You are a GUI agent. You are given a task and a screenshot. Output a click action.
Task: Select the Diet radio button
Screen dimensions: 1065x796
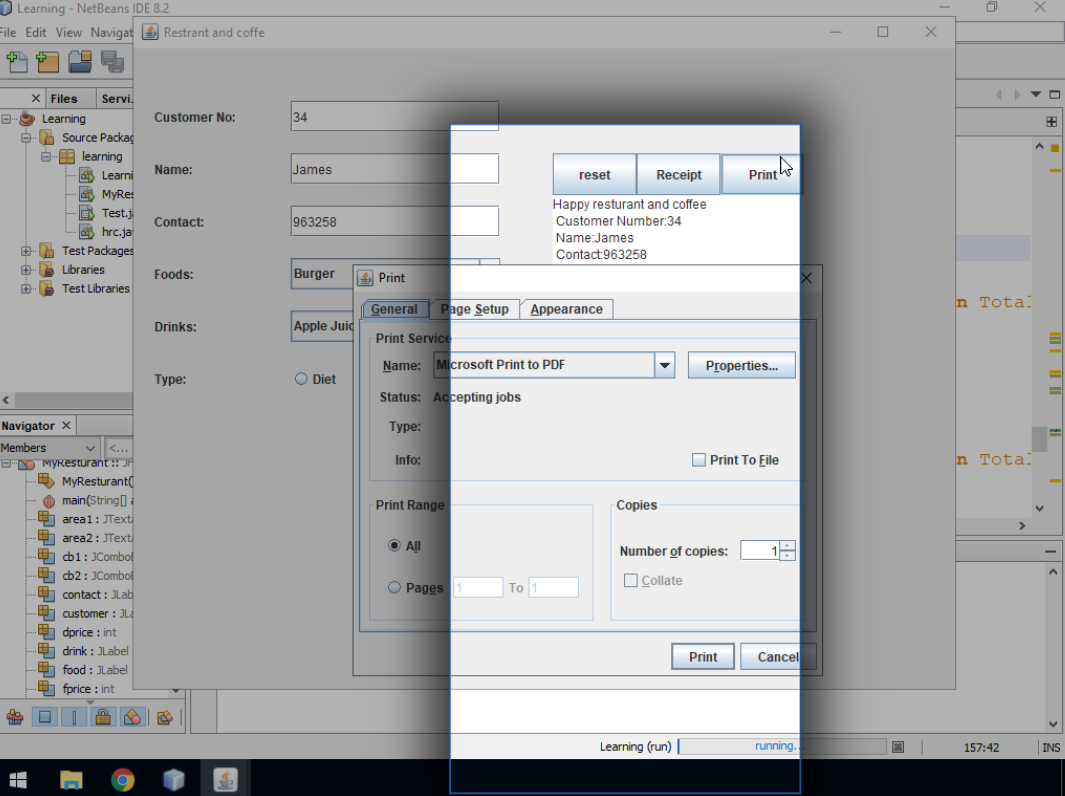(x=301, y=379)
